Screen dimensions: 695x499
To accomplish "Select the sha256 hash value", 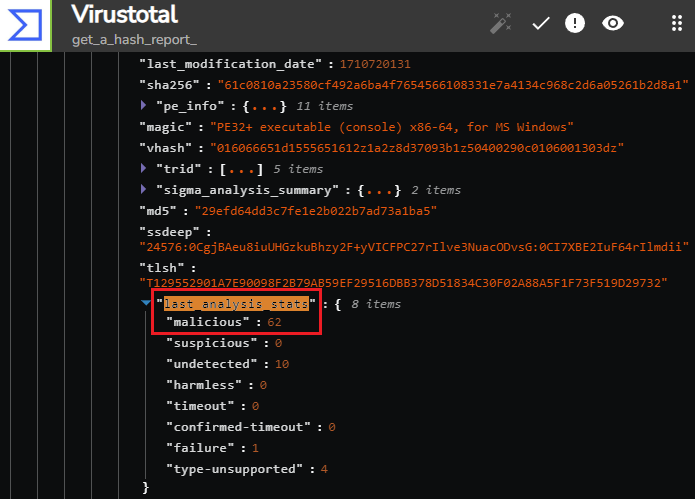I will [x=453, y=85].
